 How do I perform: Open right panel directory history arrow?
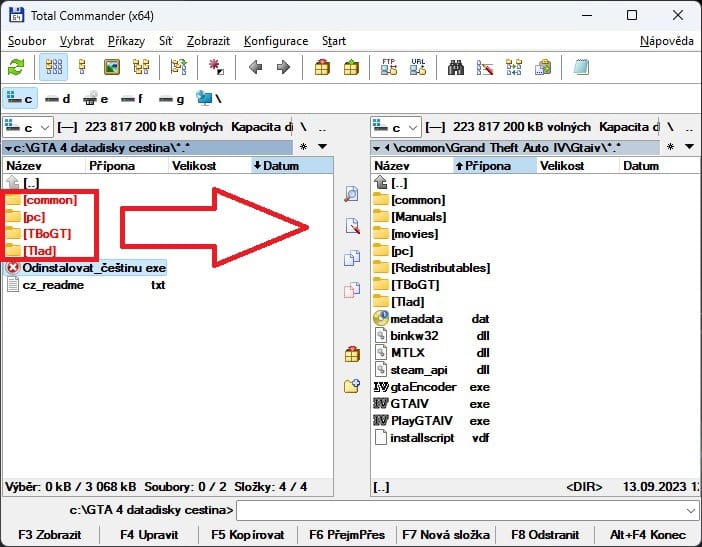tap(689, 146)
